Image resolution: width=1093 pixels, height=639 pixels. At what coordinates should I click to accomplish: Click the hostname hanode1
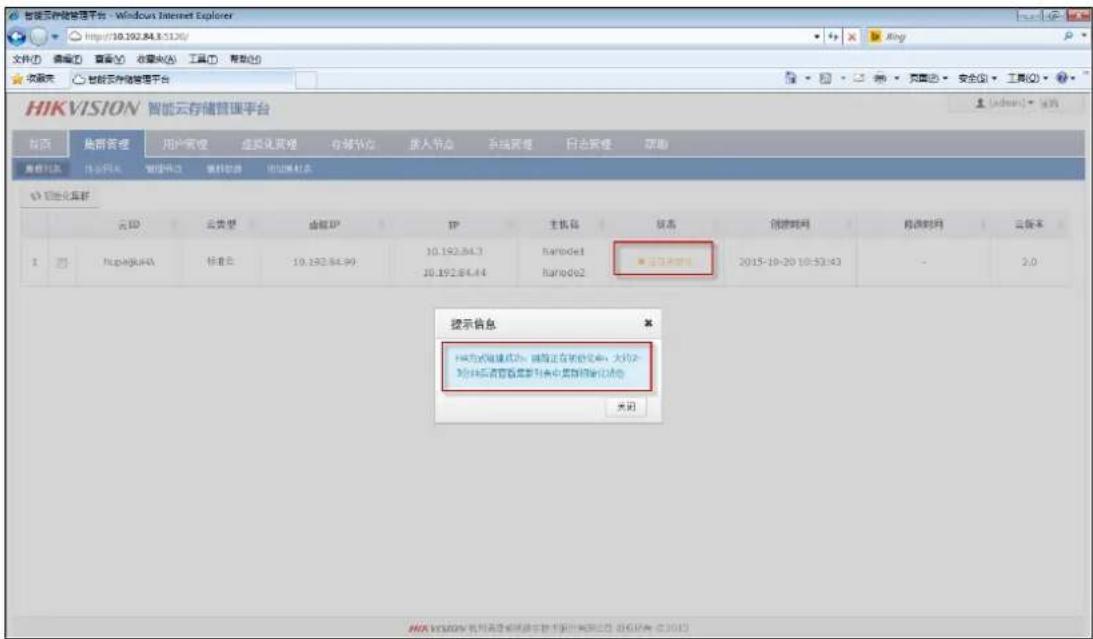[x=563, y=251]
